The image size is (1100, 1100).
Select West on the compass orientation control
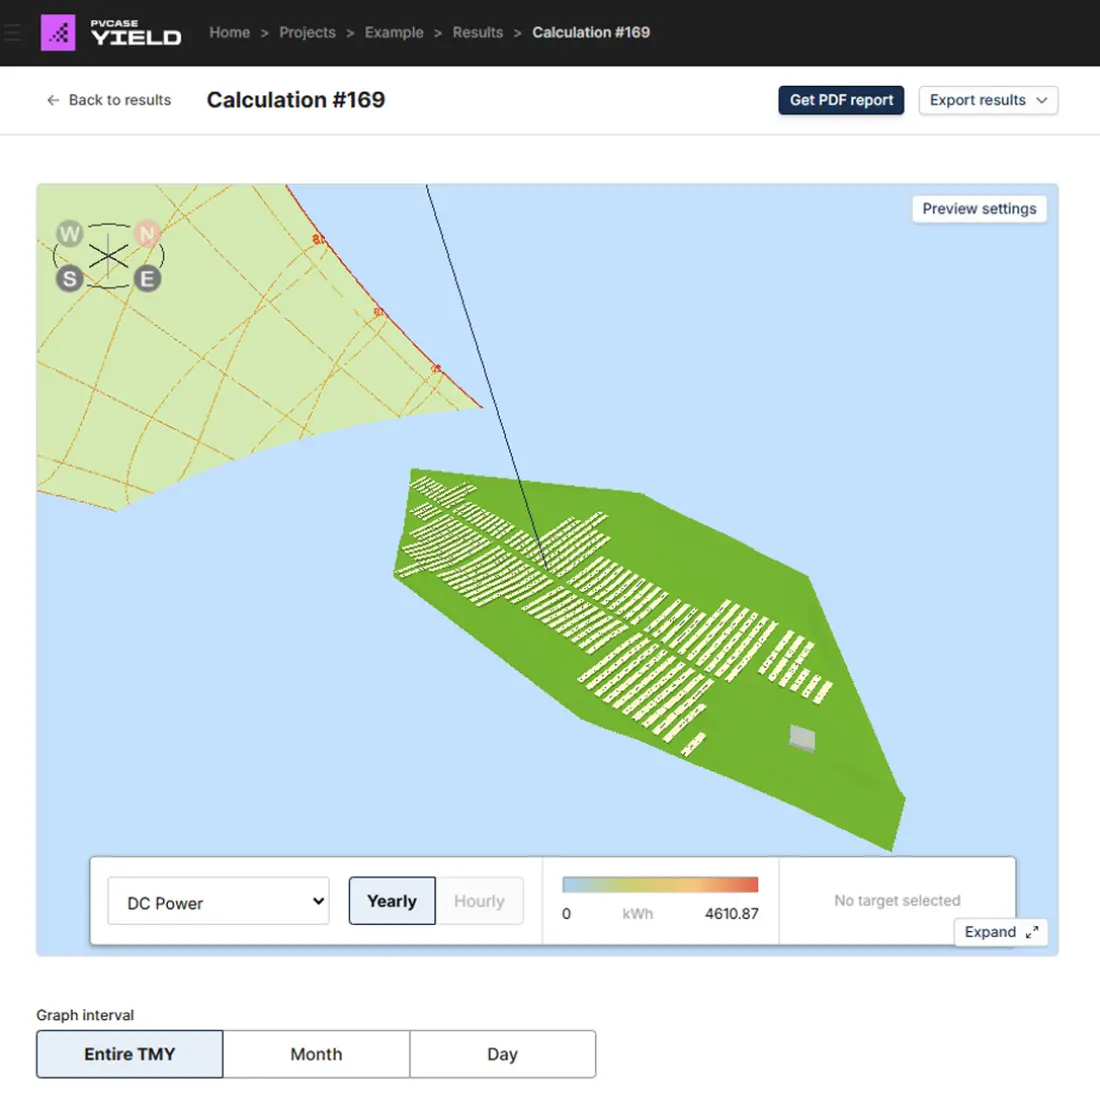point(70,233)
